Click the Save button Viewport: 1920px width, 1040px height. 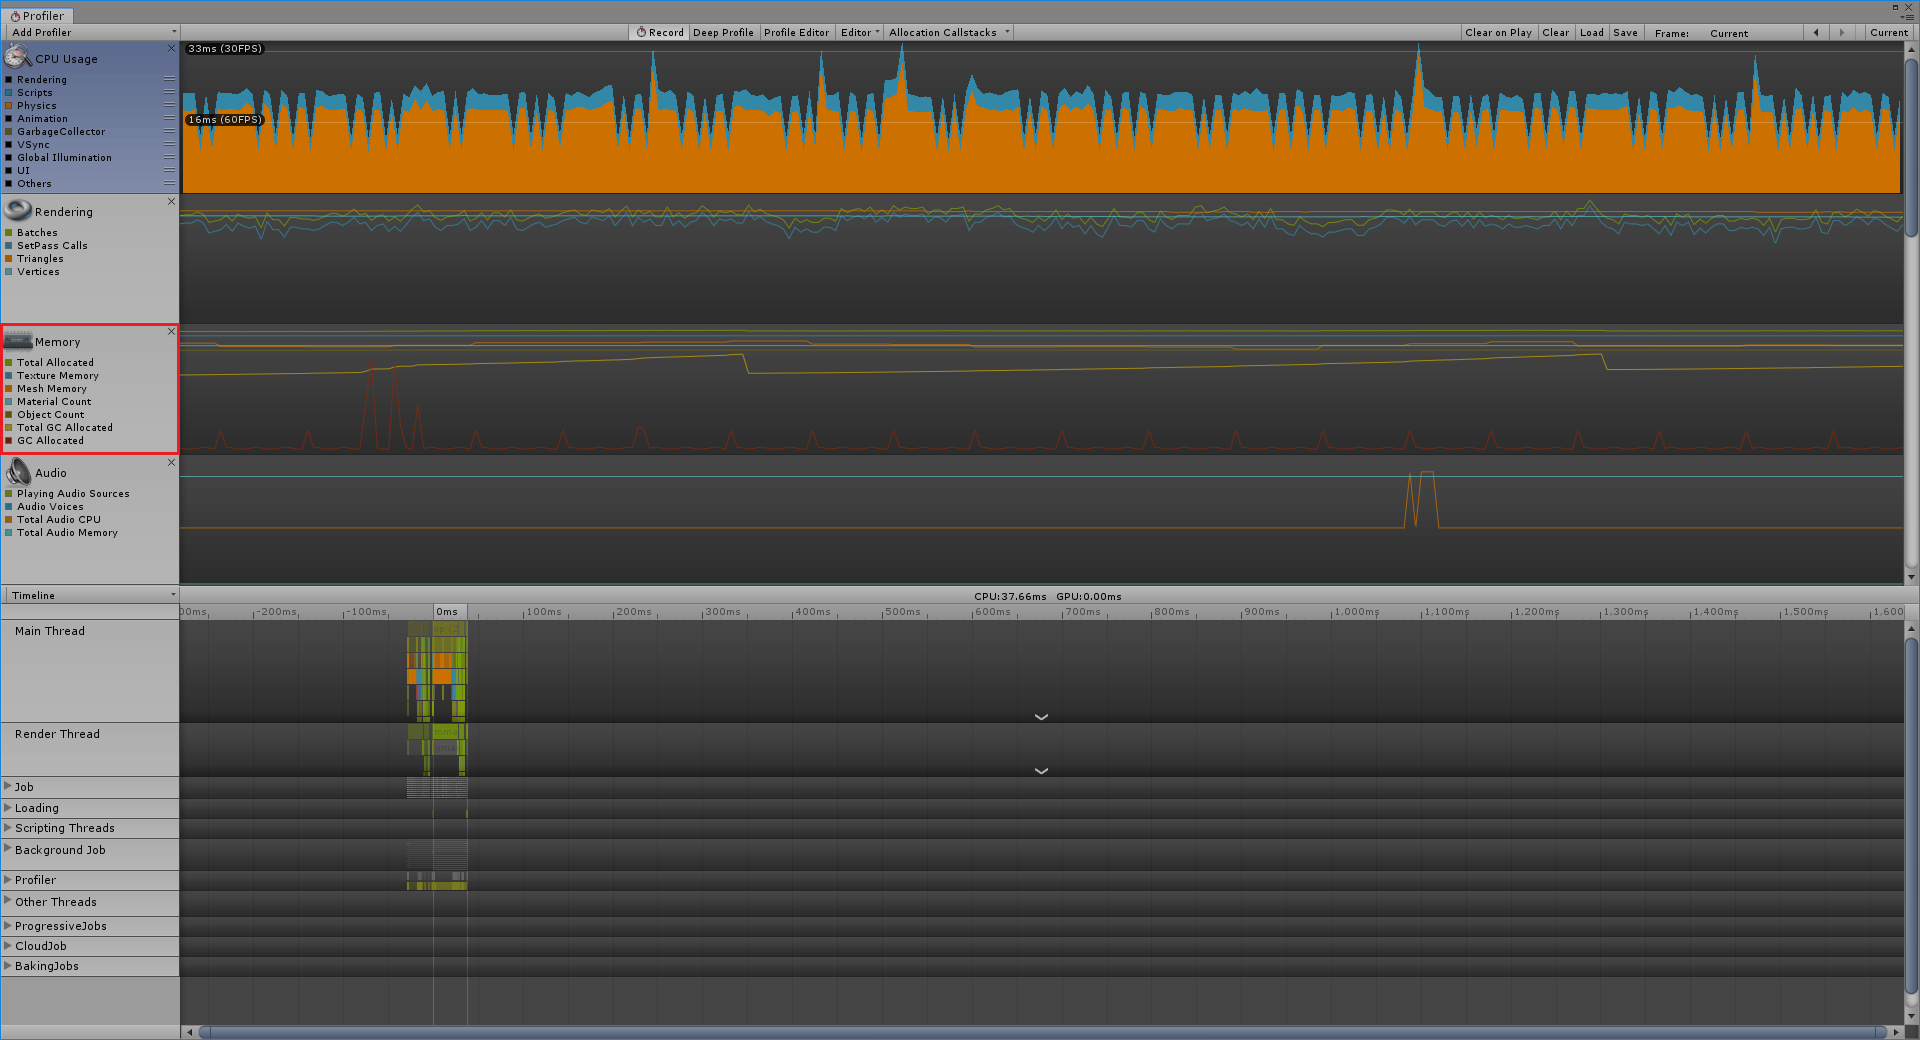point(1625,33)
